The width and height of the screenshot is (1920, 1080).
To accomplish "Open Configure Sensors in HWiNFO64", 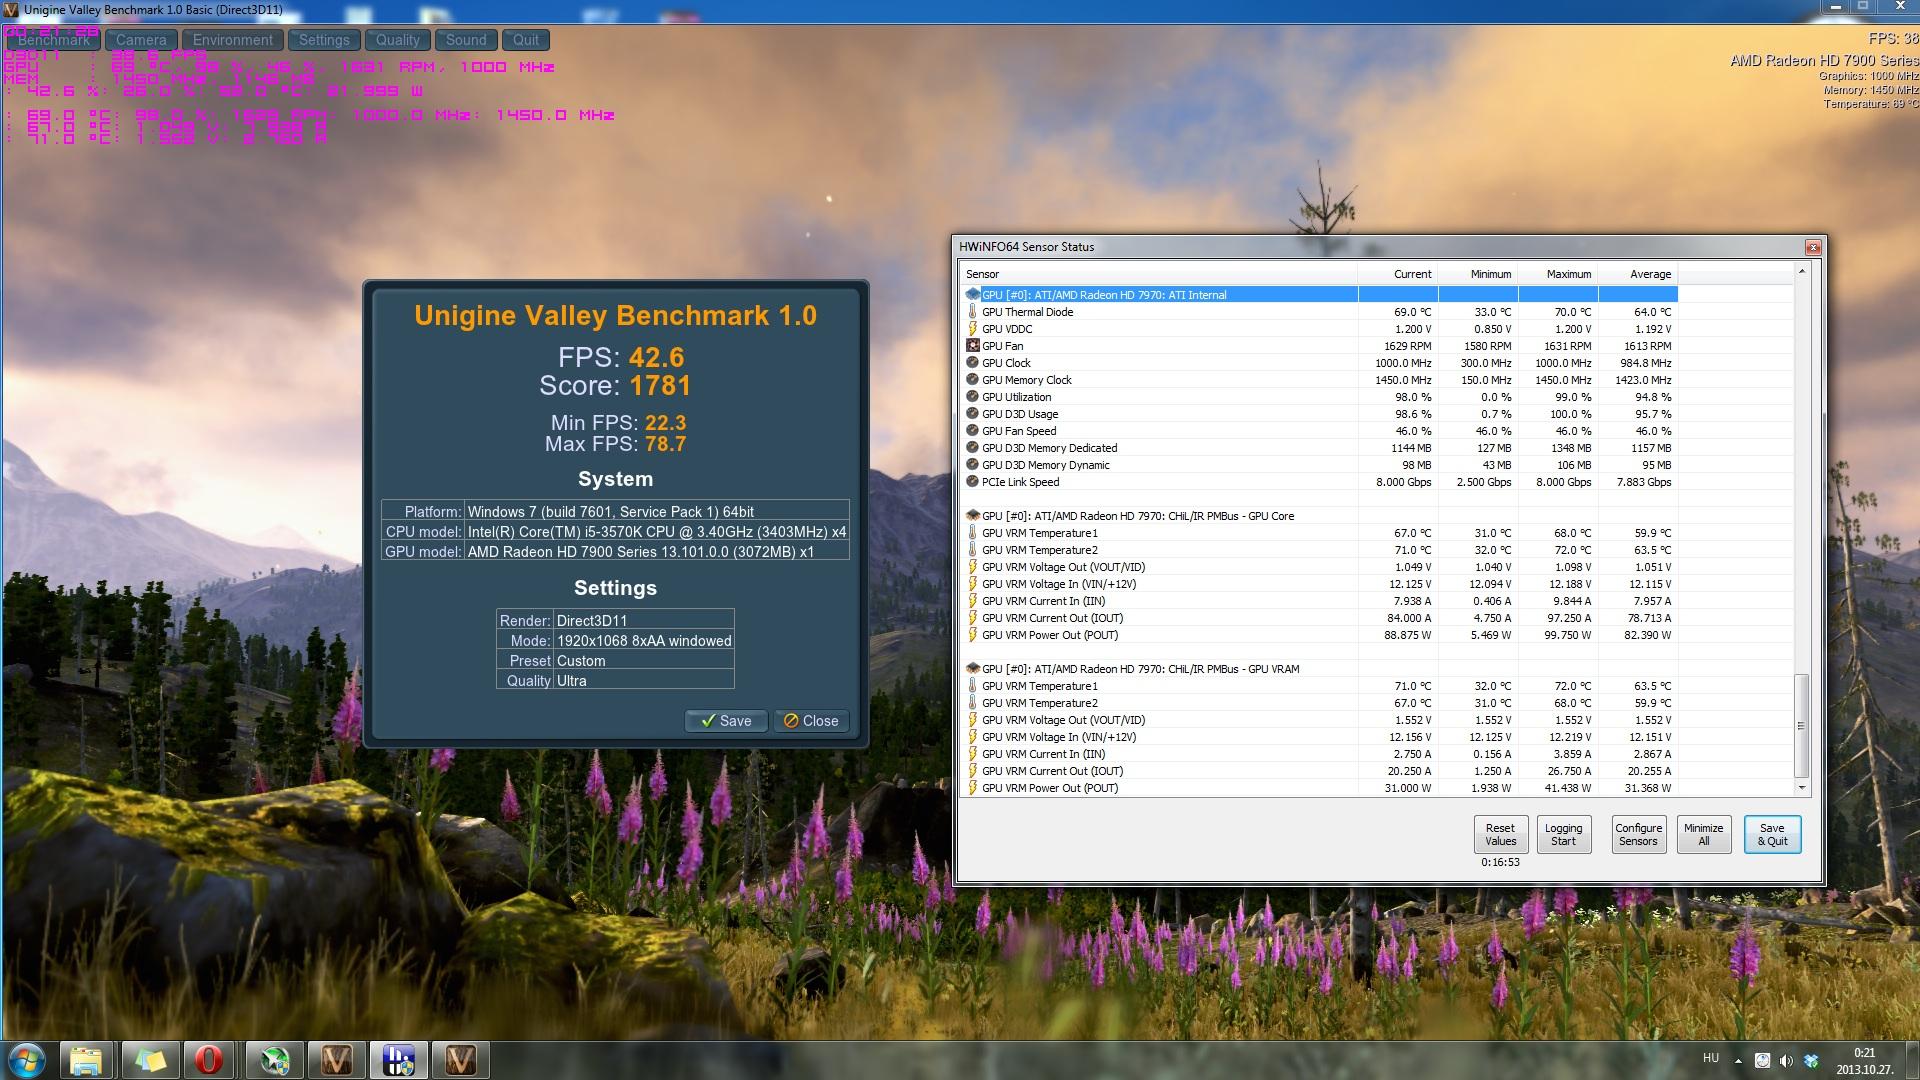I will point(1638,834).
